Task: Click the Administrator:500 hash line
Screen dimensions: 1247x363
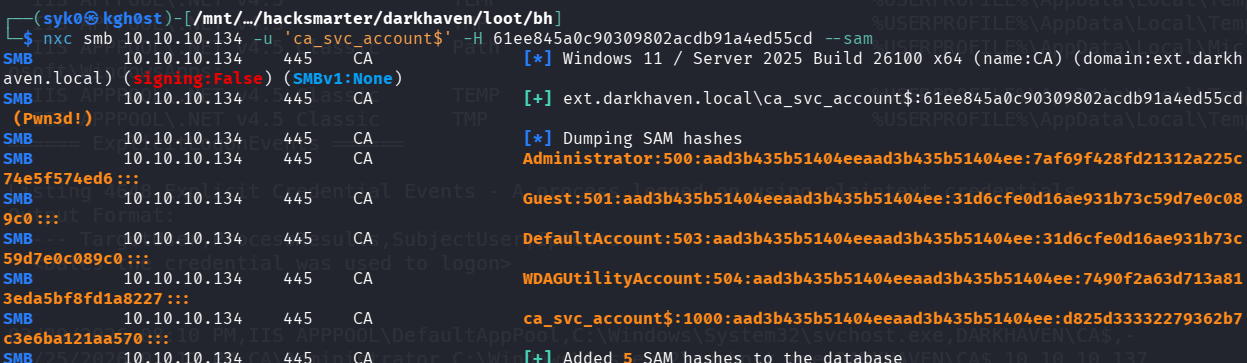Action: coord(882,158)
